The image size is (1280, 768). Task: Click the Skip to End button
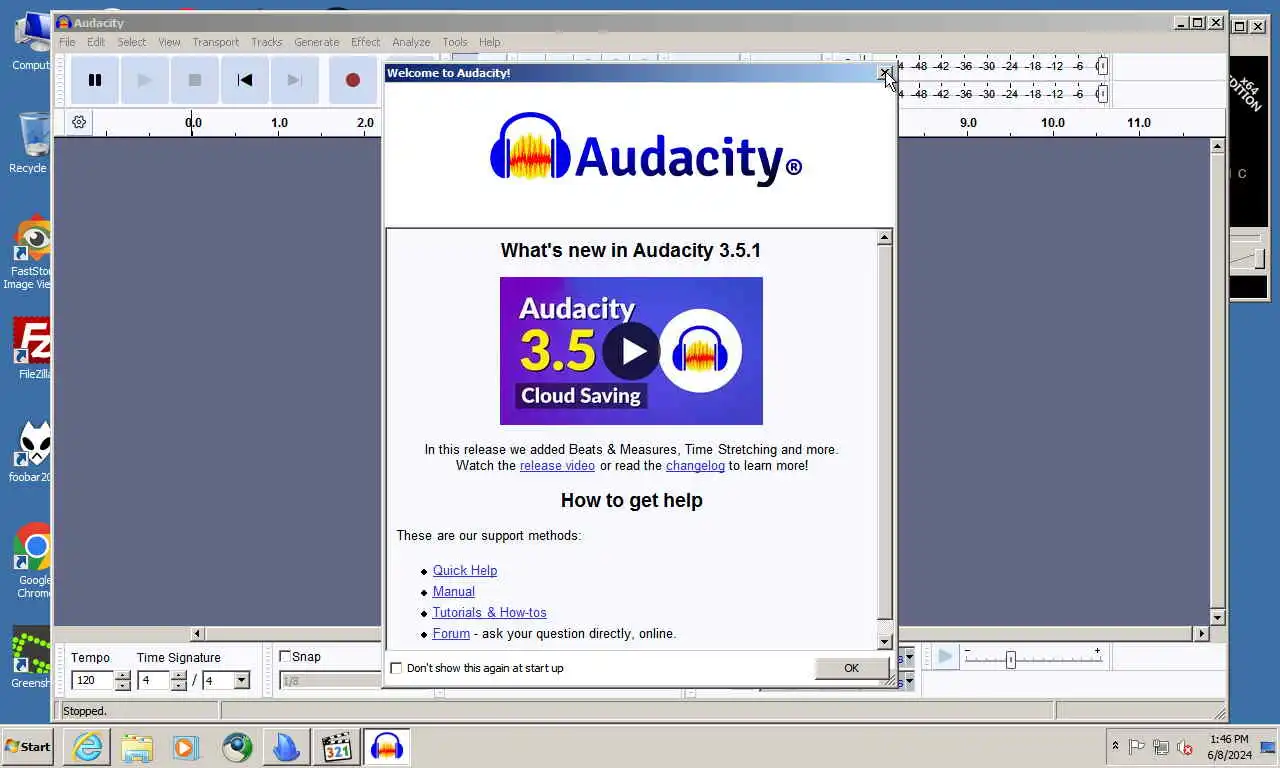[x=295, y=80]
